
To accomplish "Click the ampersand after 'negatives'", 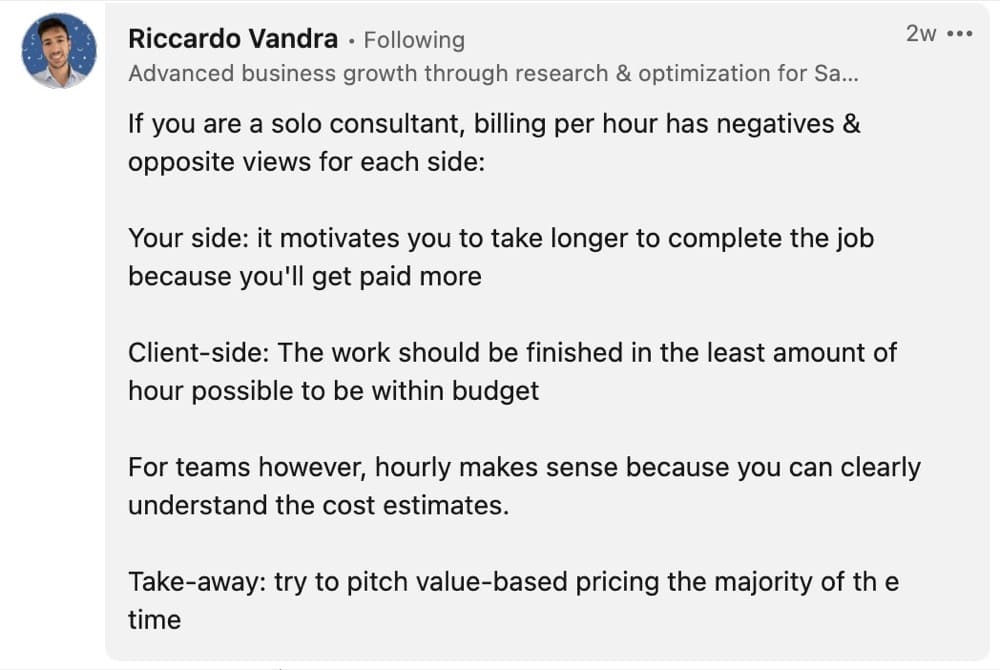I will [x=851, y=123].
